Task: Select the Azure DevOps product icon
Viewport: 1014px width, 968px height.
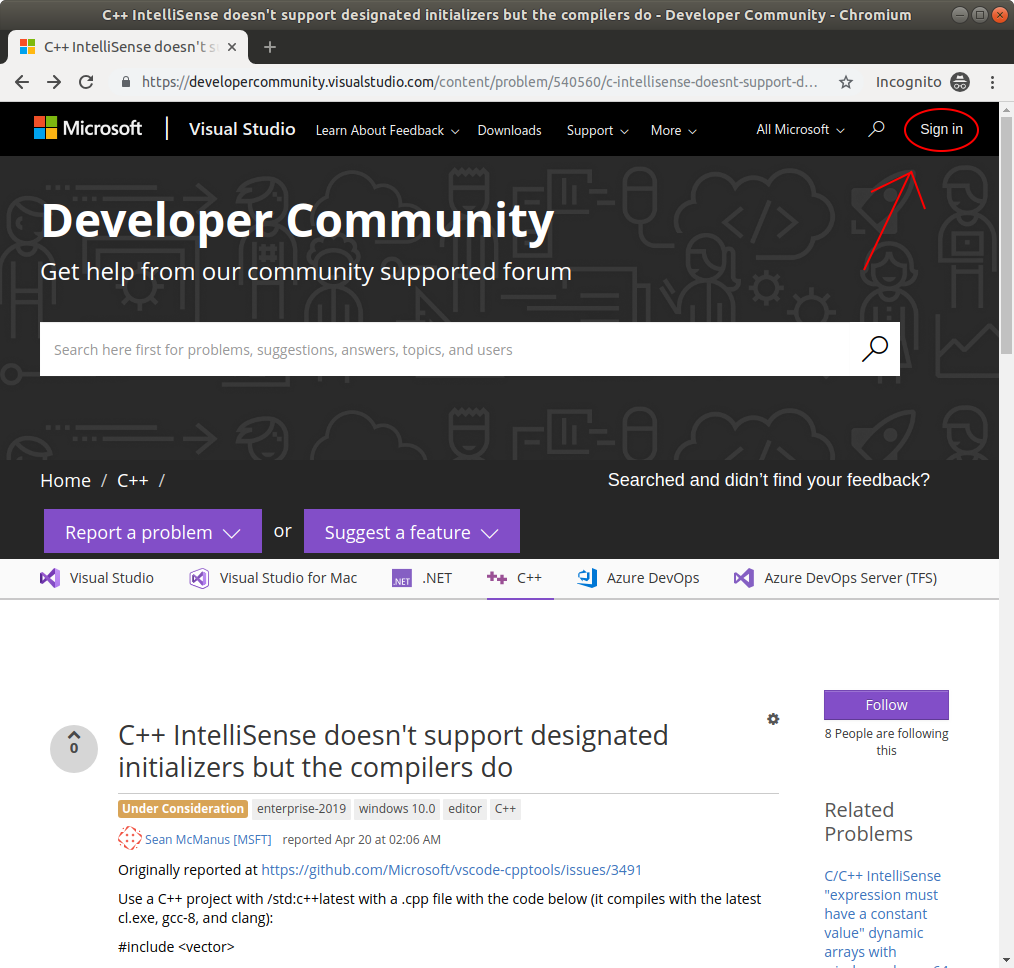Action: coord(587,577)
